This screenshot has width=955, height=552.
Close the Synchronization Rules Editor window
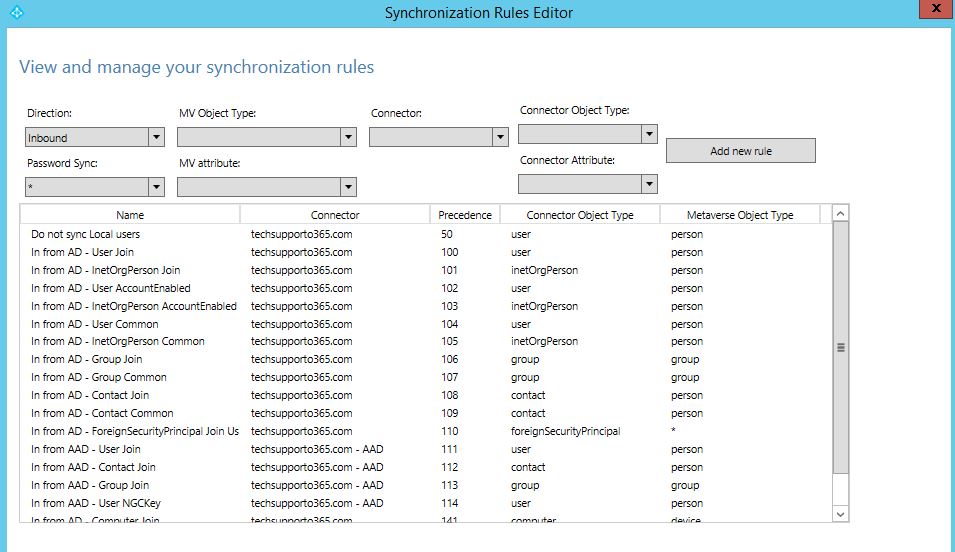936,9
